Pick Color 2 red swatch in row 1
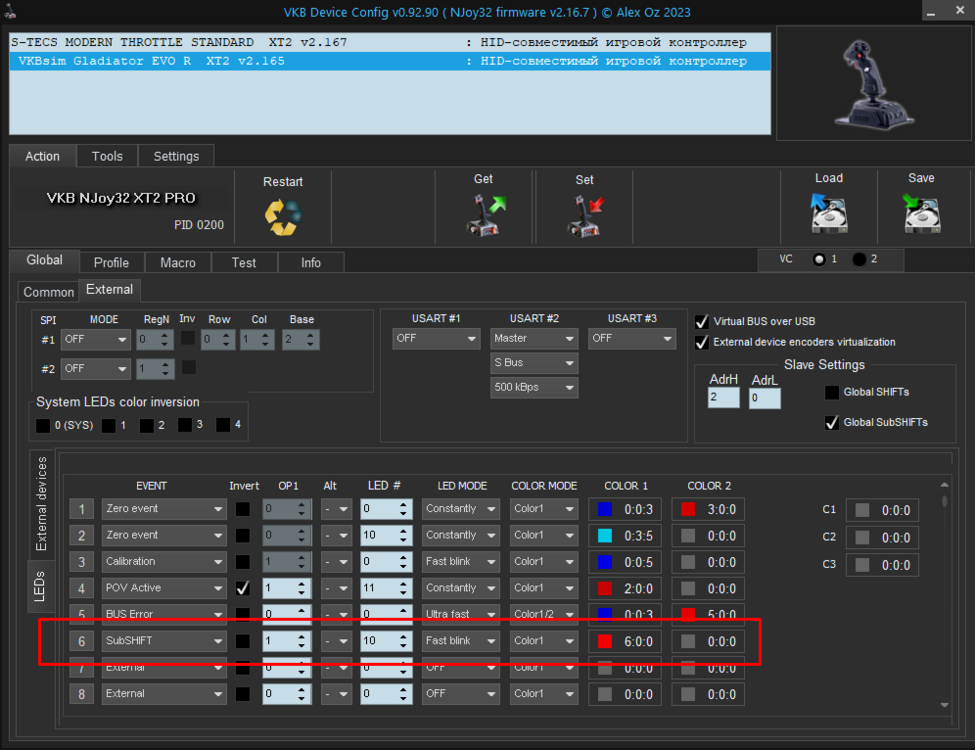The width and height of the screenshot is (975, 750). pyautogui.click(x=688, y=509)
